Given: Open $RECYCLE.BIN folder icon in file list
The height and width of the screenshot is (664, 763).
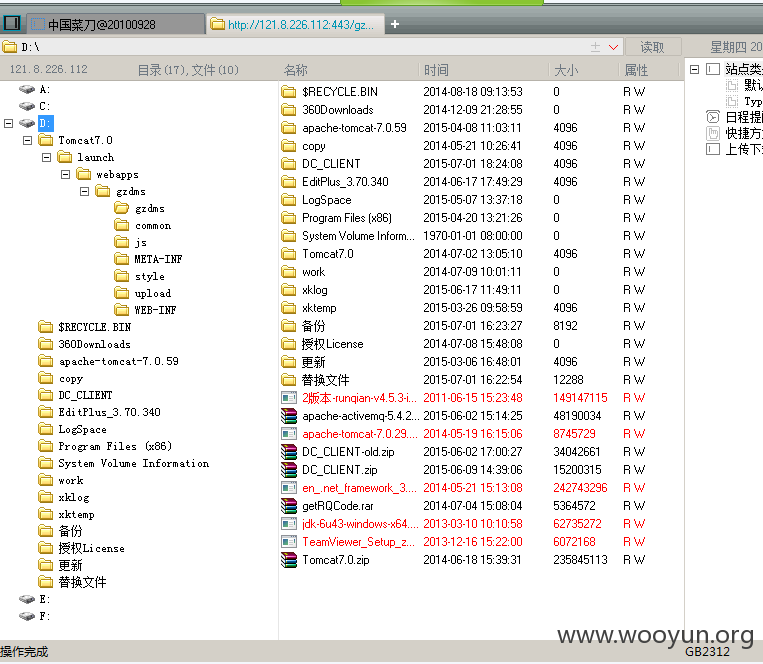Looking at the screenshot, I should coord(289,91).
